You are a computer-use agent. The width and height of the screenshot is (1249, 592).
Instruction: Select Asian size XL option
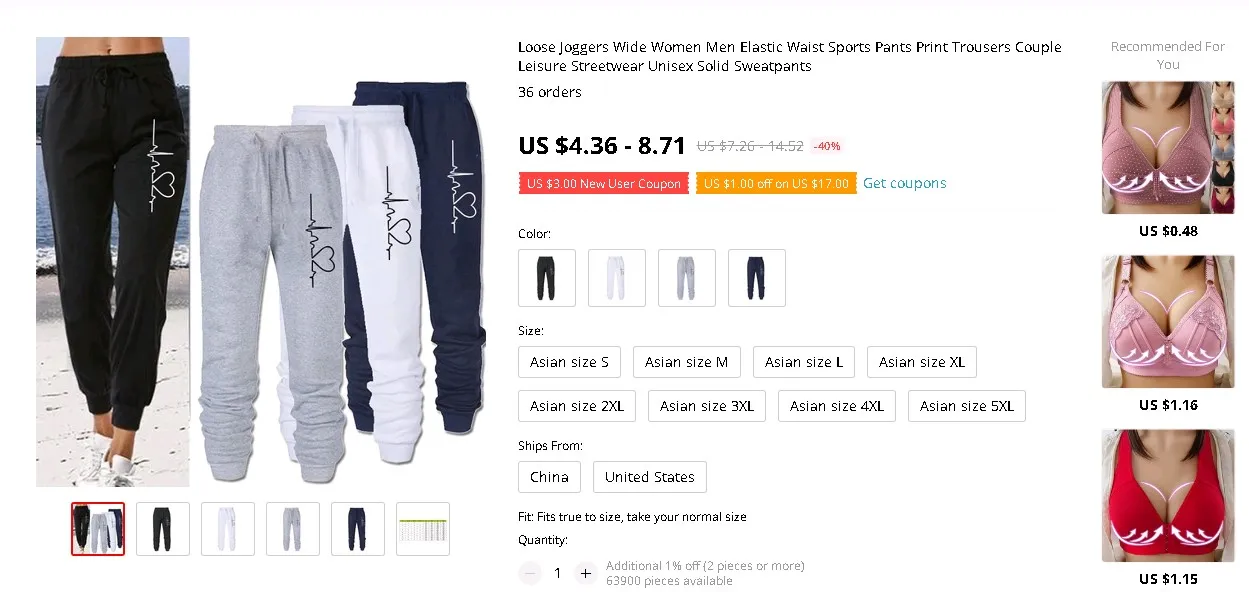click(922, 362)
